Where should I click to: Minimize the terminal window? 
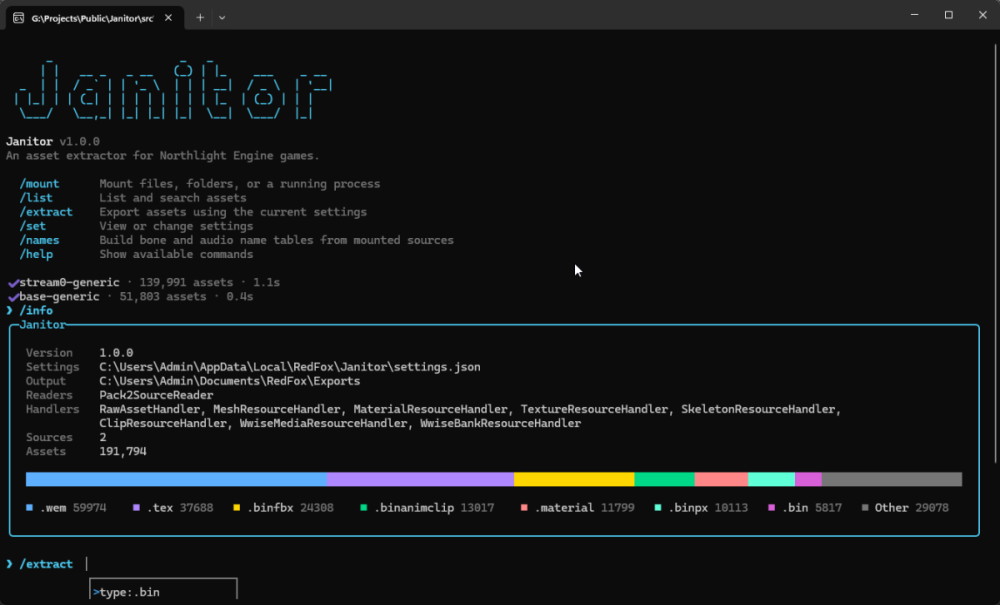coord(915,15)
